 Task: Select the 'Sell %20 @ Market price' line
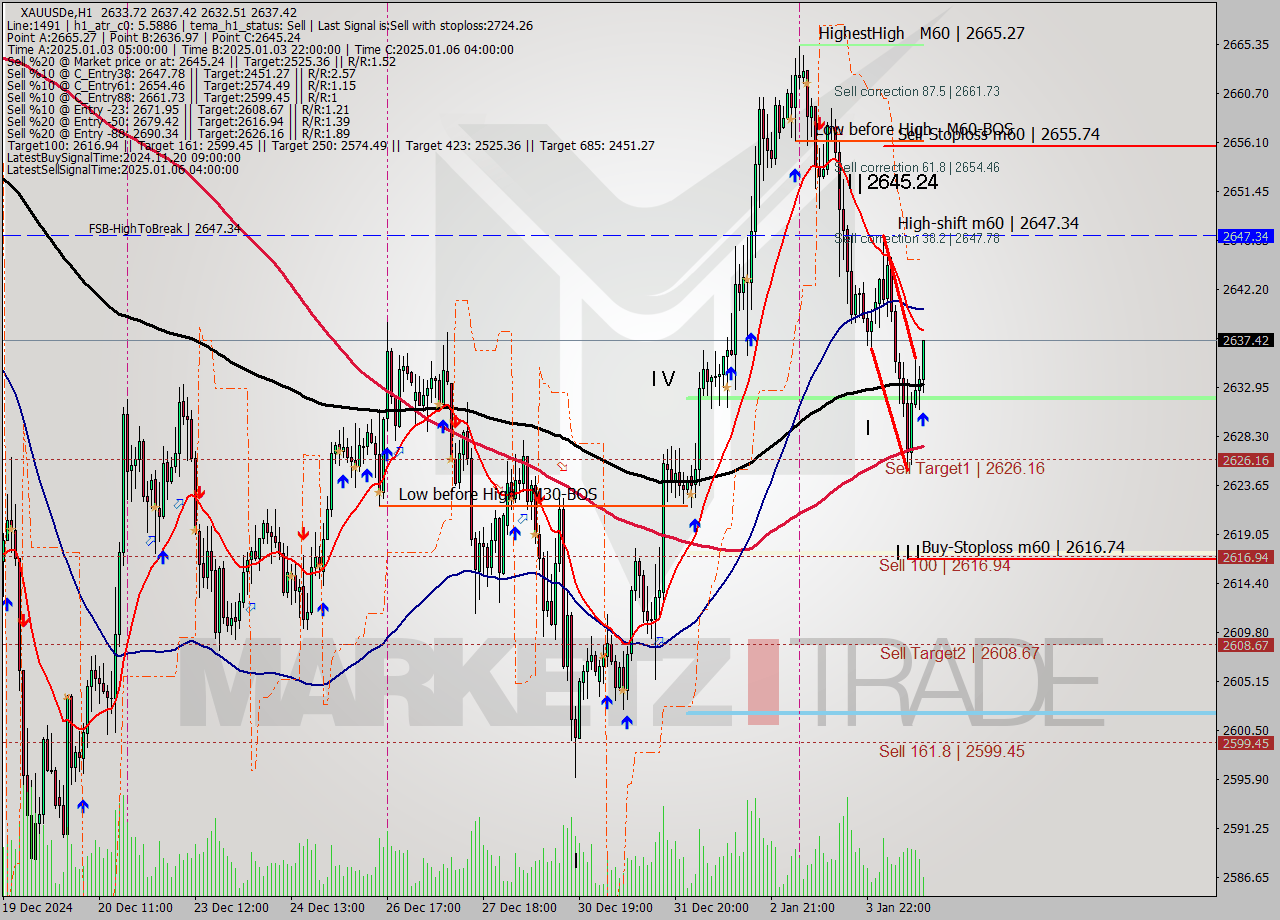(201, 61)
